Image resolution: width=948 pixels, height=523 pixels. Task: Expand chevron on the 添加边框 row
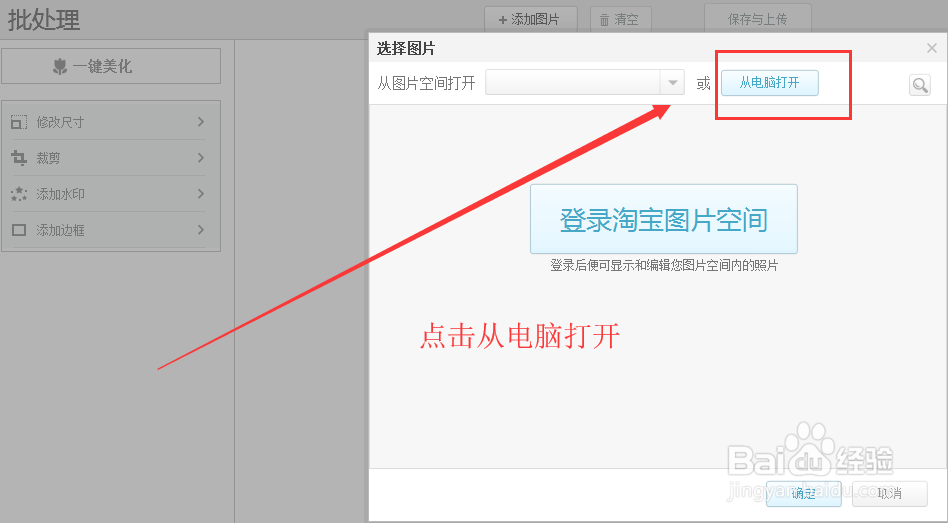click(201, 230)
